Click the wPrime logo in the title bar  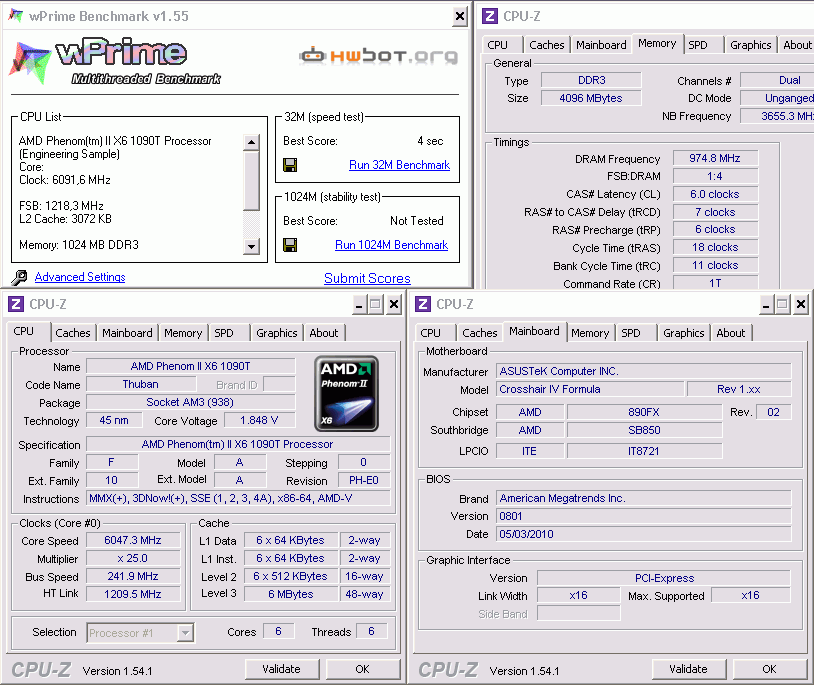coord(16,16)
